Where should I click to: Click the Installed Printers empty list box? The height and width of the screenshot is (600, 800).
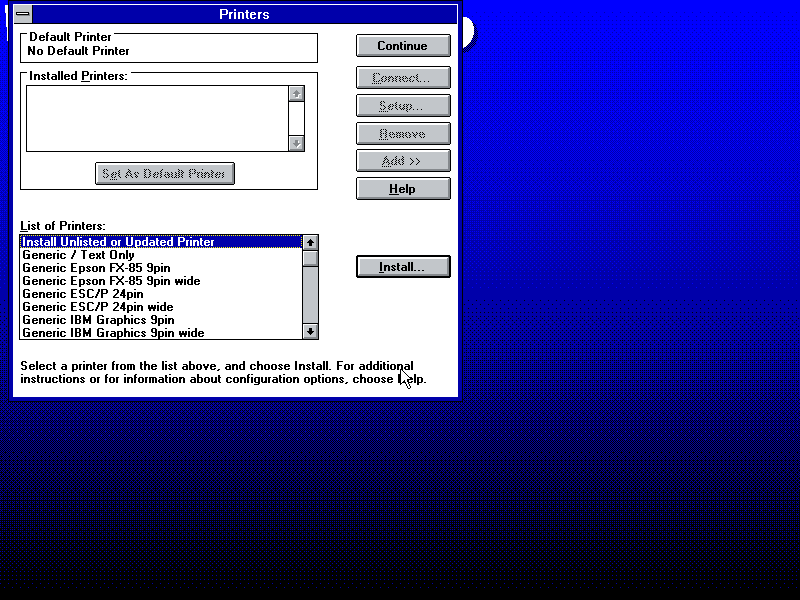155,118
